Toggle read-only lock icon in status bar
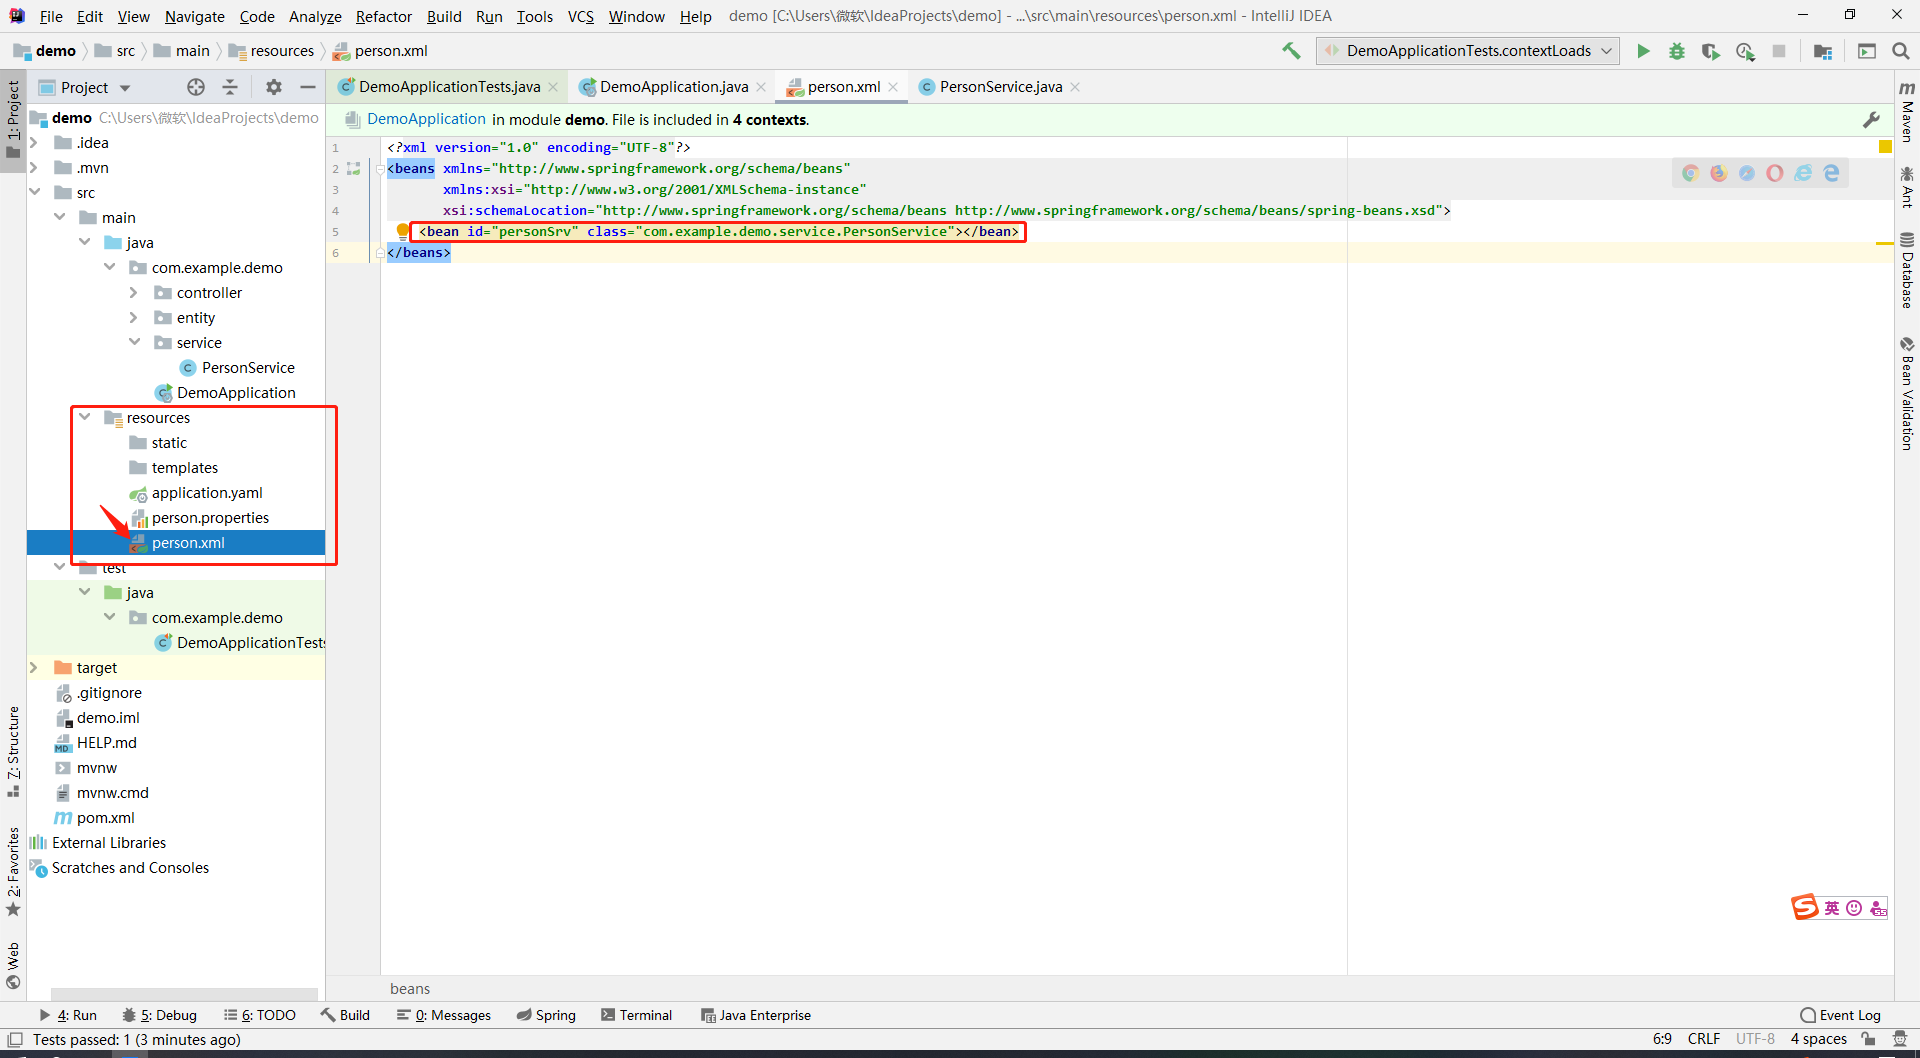 click(1868, 1040)
